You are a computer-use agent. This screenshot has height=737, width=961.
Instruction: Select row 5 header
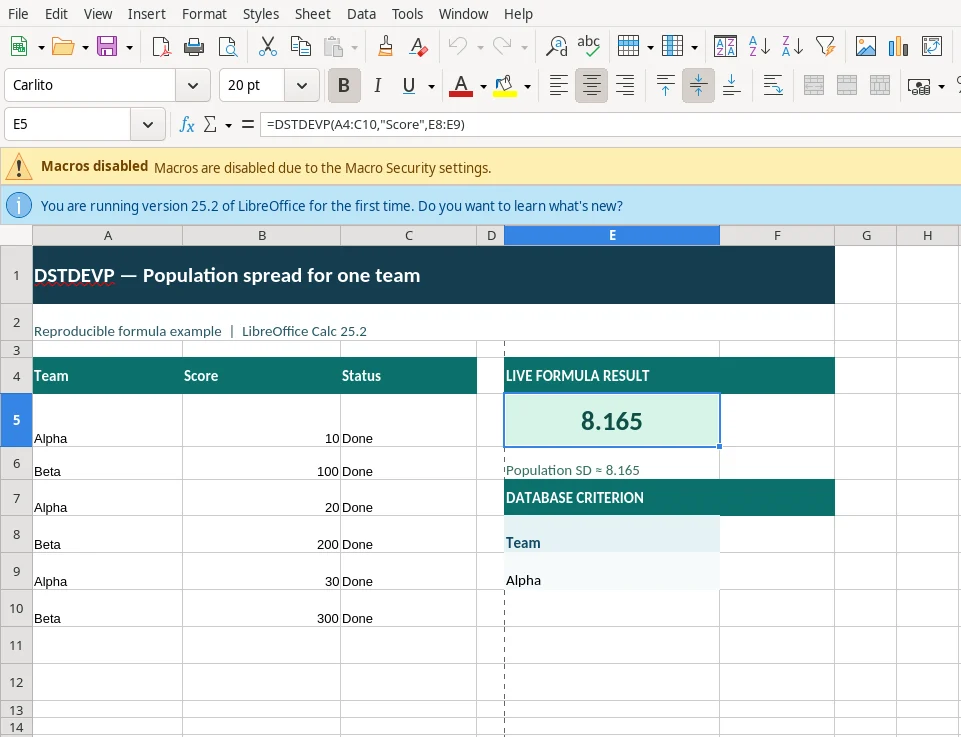tap(17, 420)
